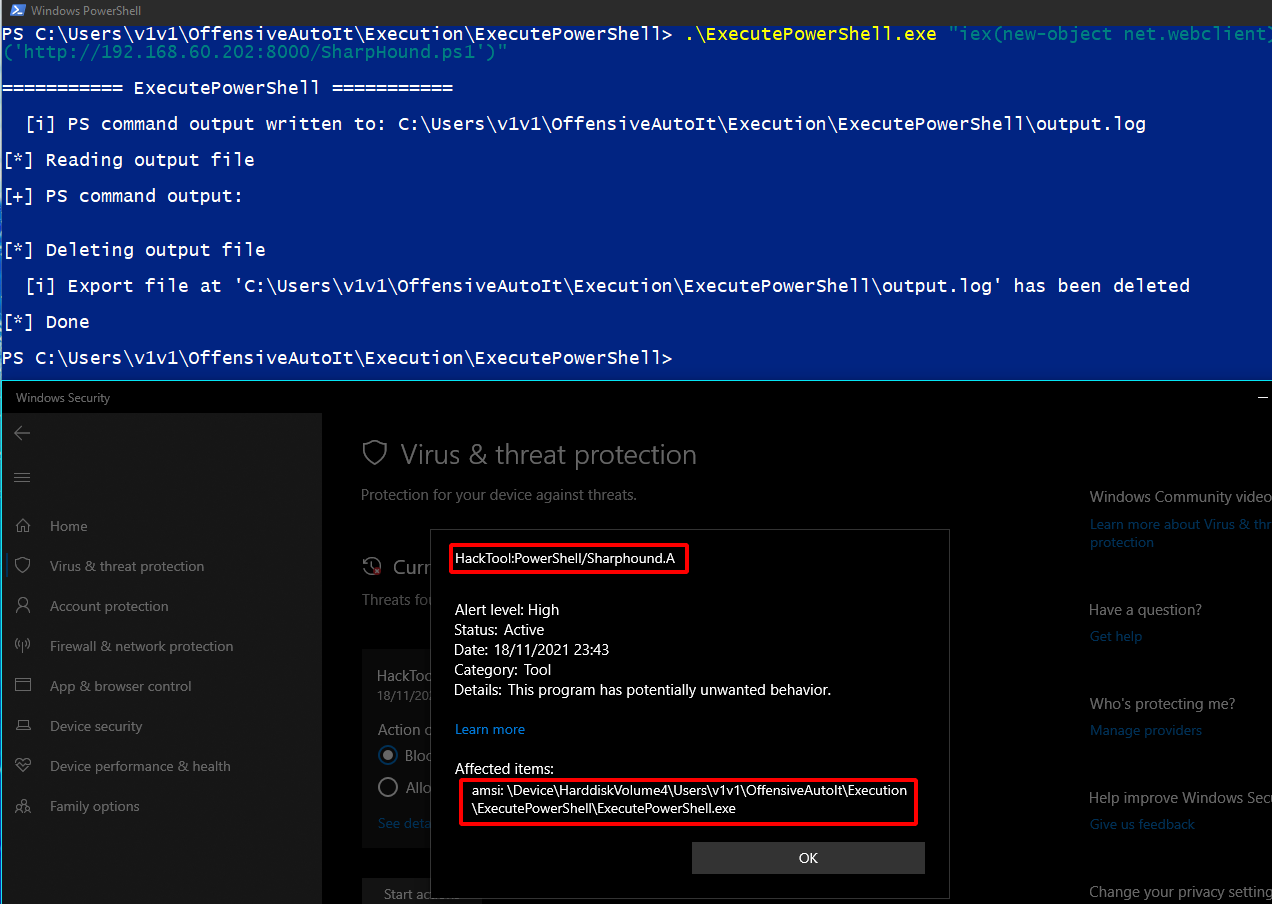Open the Learn more link in the threat dialog

(x=490, y=729)
